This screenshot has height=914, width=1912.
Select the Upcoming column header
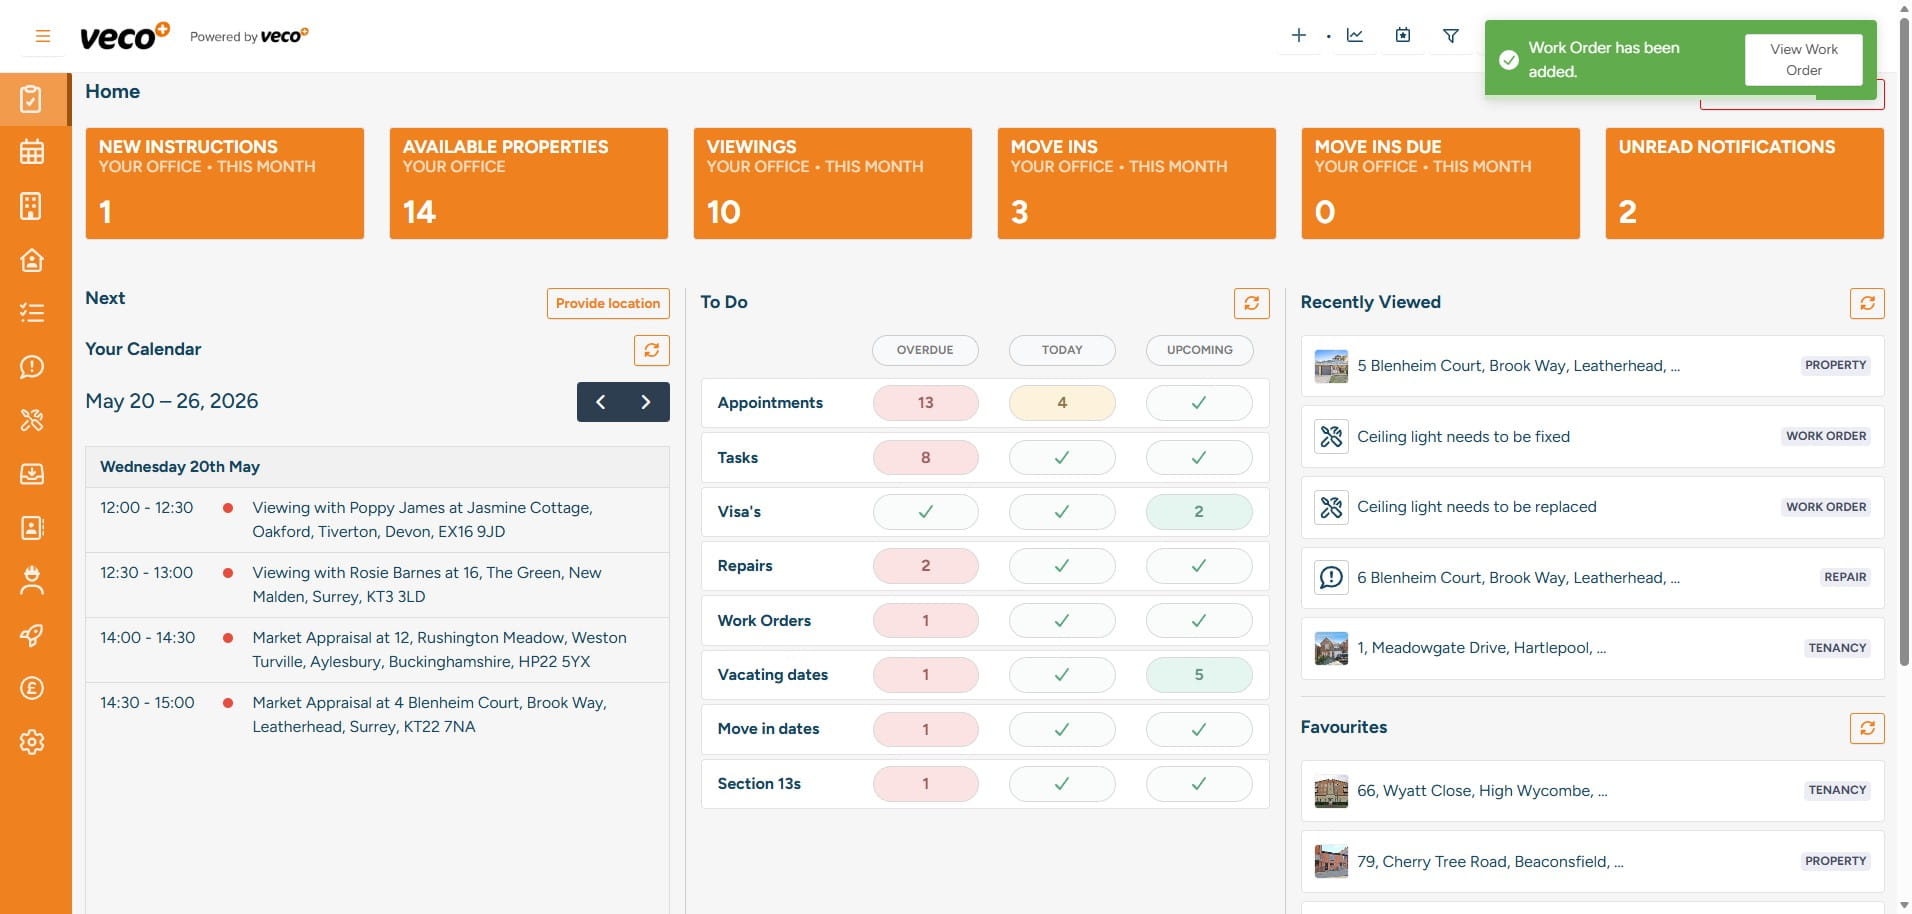[x=1199, y=350]
